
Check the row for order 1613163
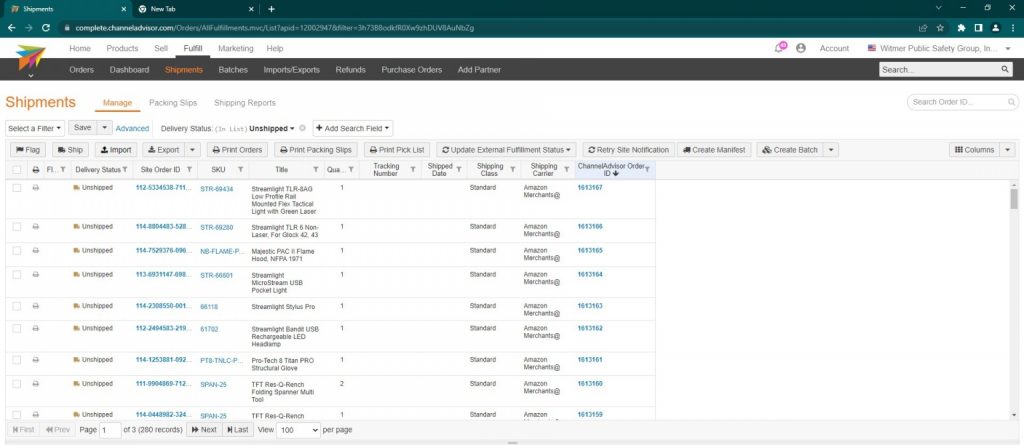tap(17, 306)
